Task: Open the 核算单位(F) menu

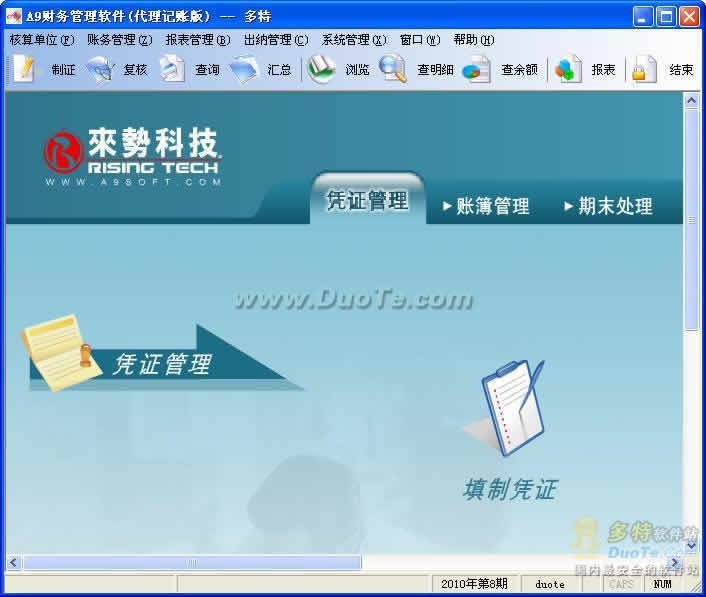Action: pyautogui.click(x=42, y=40)
